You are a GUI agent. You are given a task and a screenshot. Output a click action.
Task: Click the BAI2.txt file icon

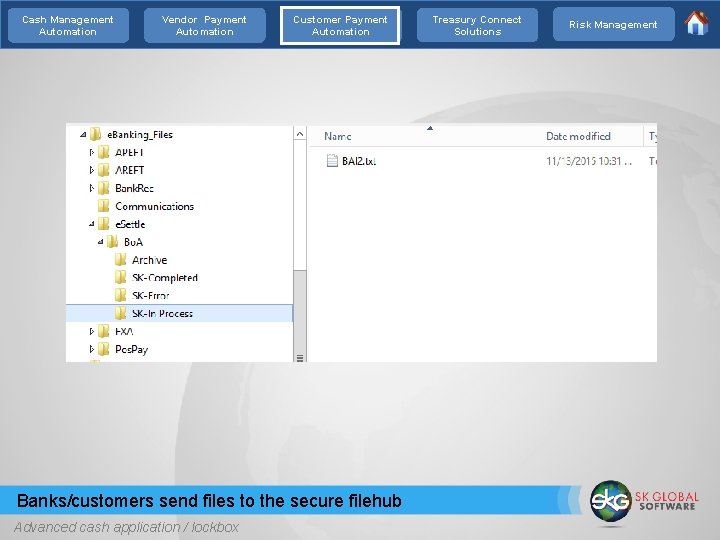coord(332,161)
